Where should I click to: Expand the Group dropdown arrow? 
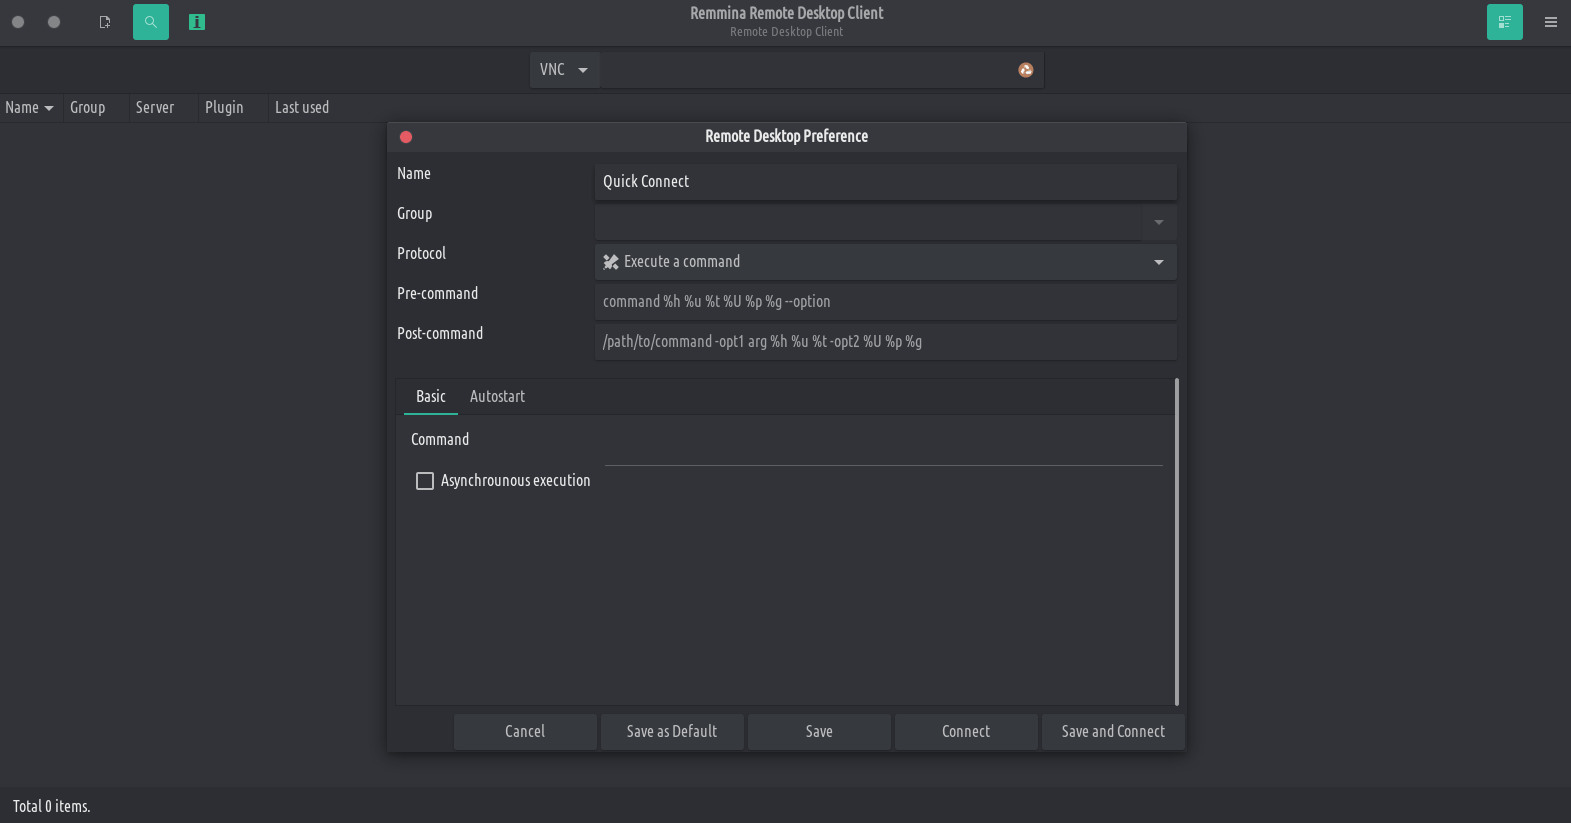click(1159, 222)
